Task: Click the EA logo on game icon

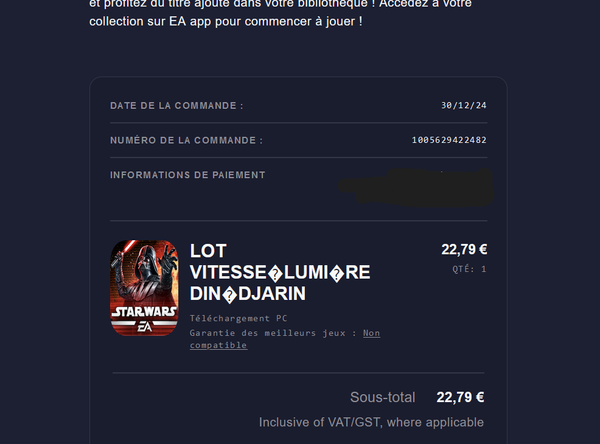Action: click(145, 327)
